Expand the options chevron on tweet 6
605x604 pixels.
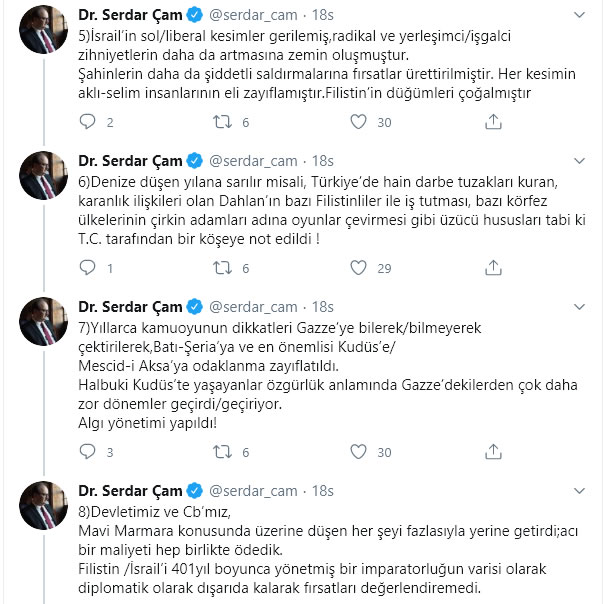[582, 161]
